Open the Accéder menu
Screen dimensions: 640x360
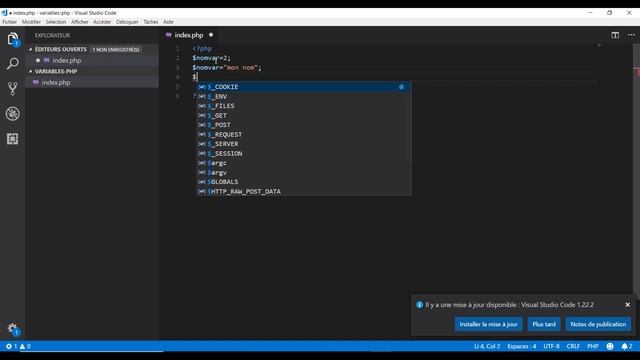click(x=102, y=22)
